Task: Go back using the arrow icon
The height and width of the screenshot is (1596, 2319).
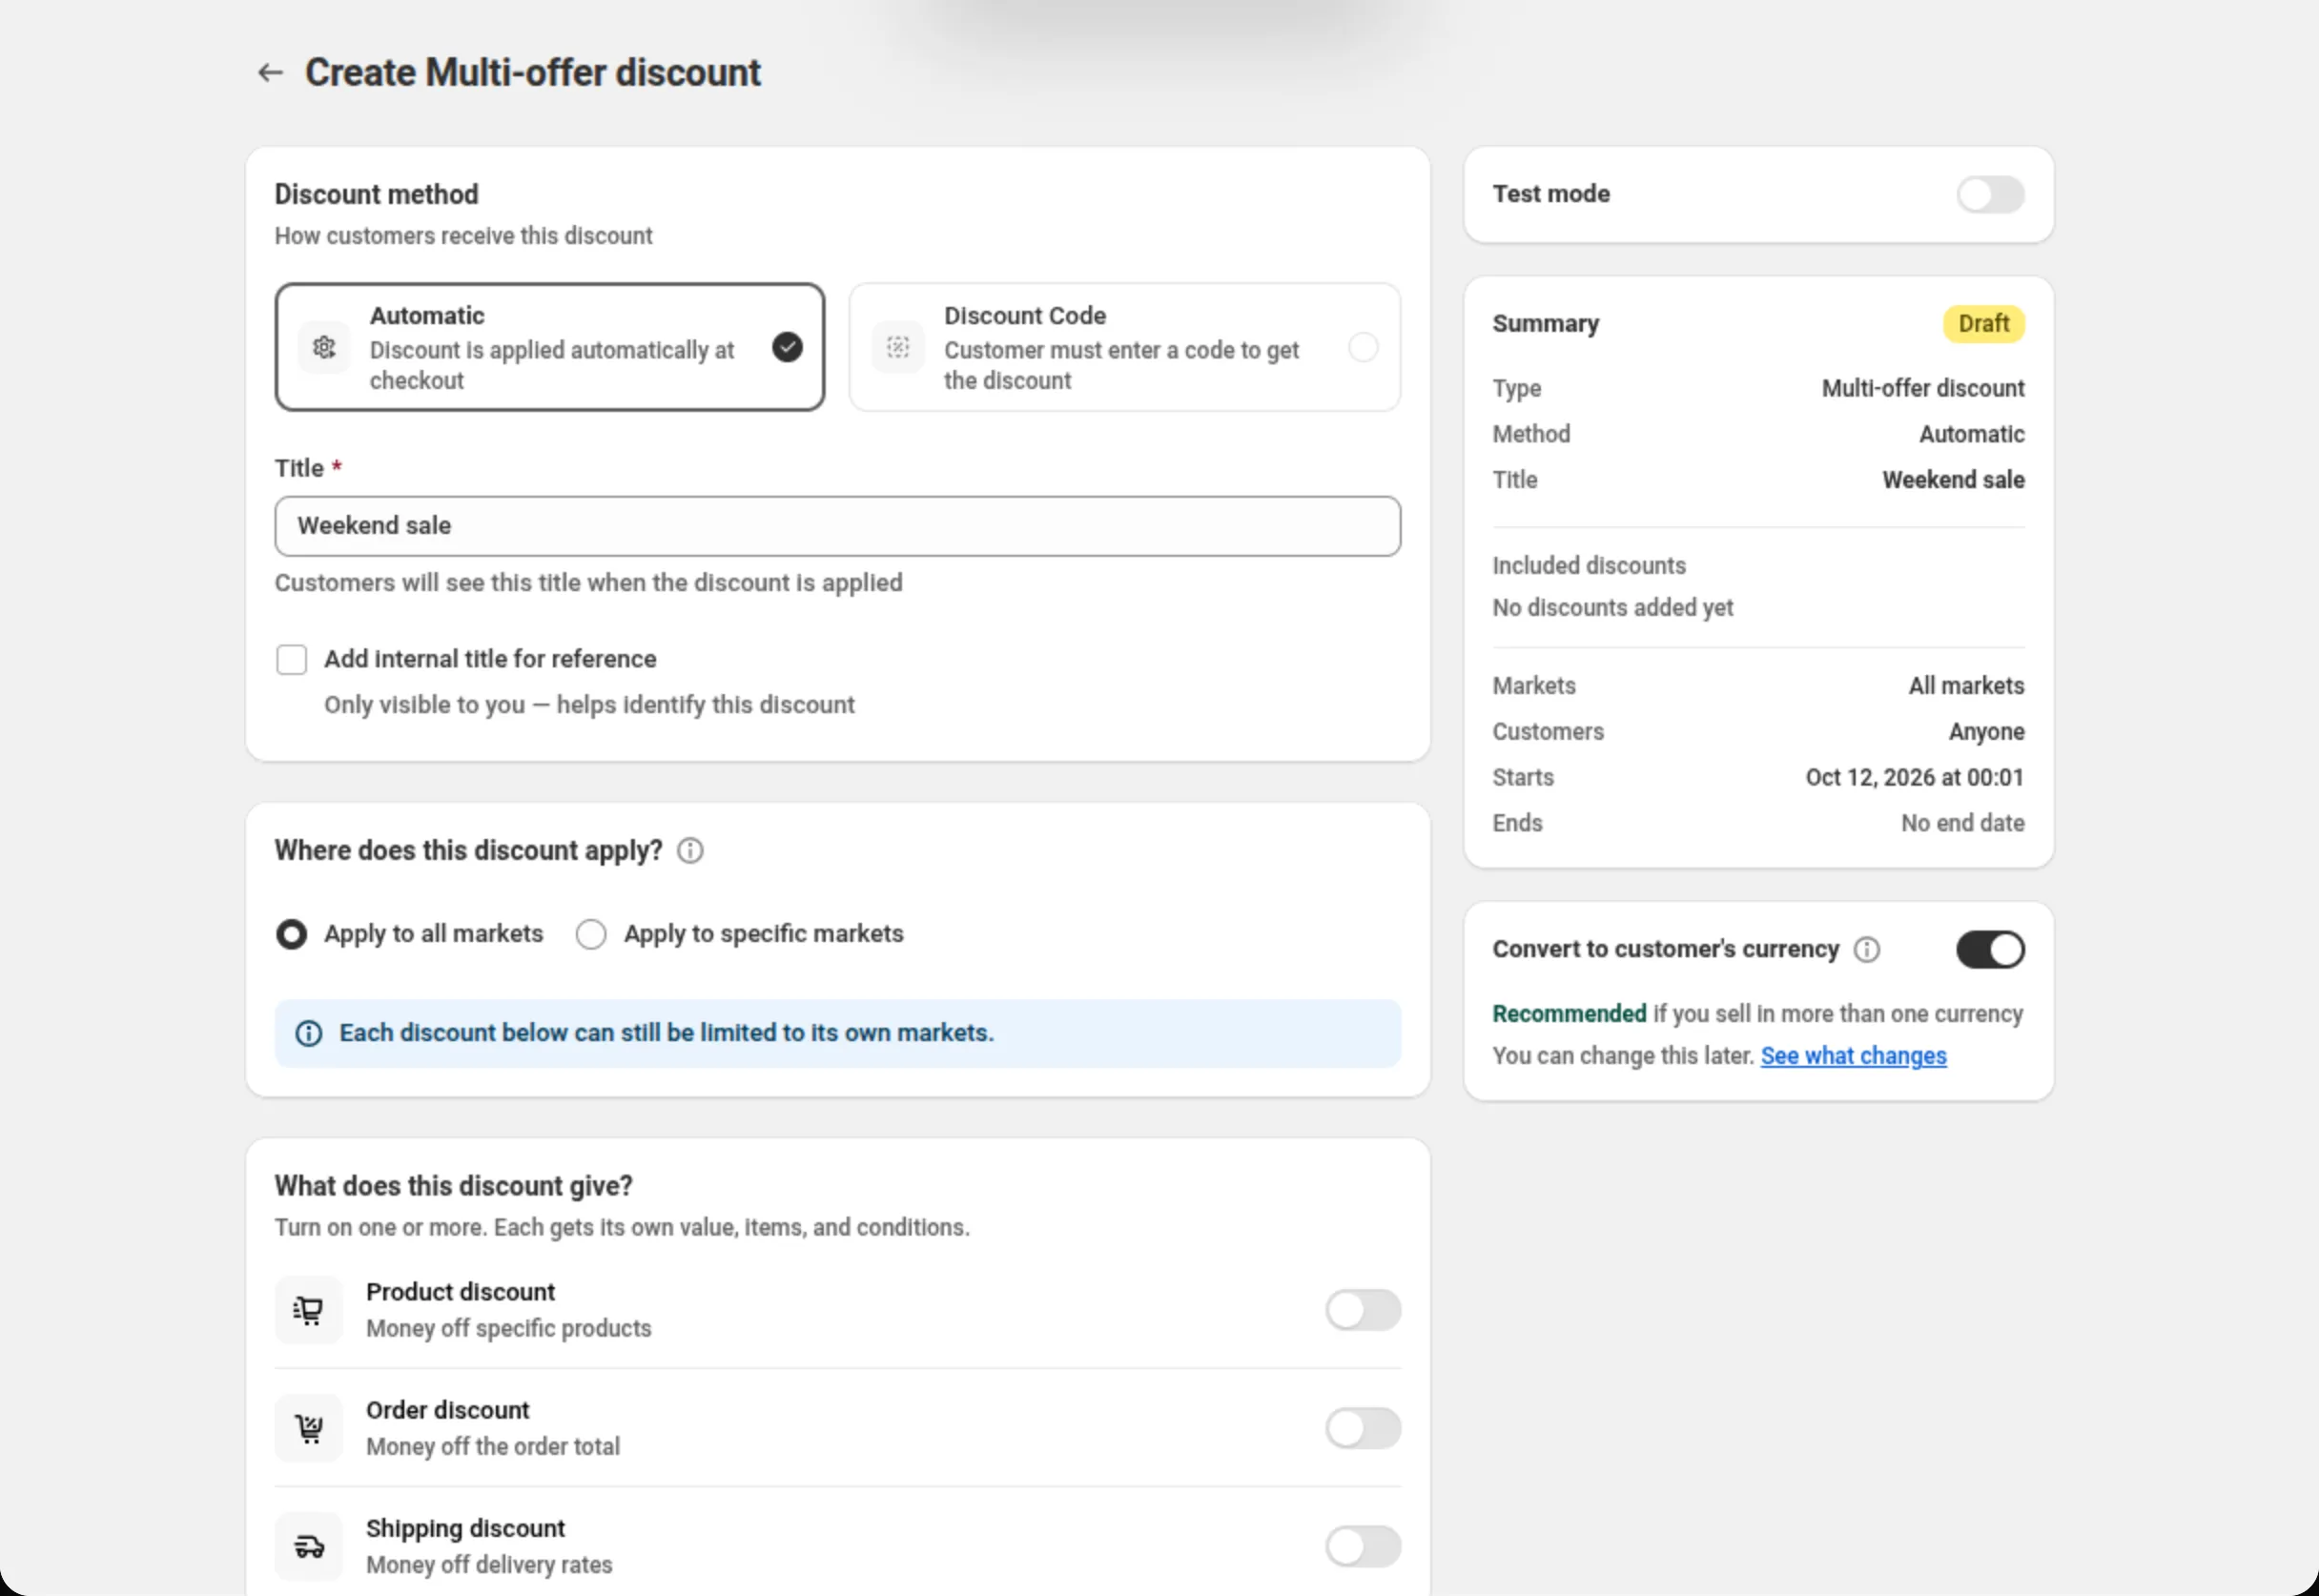Action: [x=270, y=72]
